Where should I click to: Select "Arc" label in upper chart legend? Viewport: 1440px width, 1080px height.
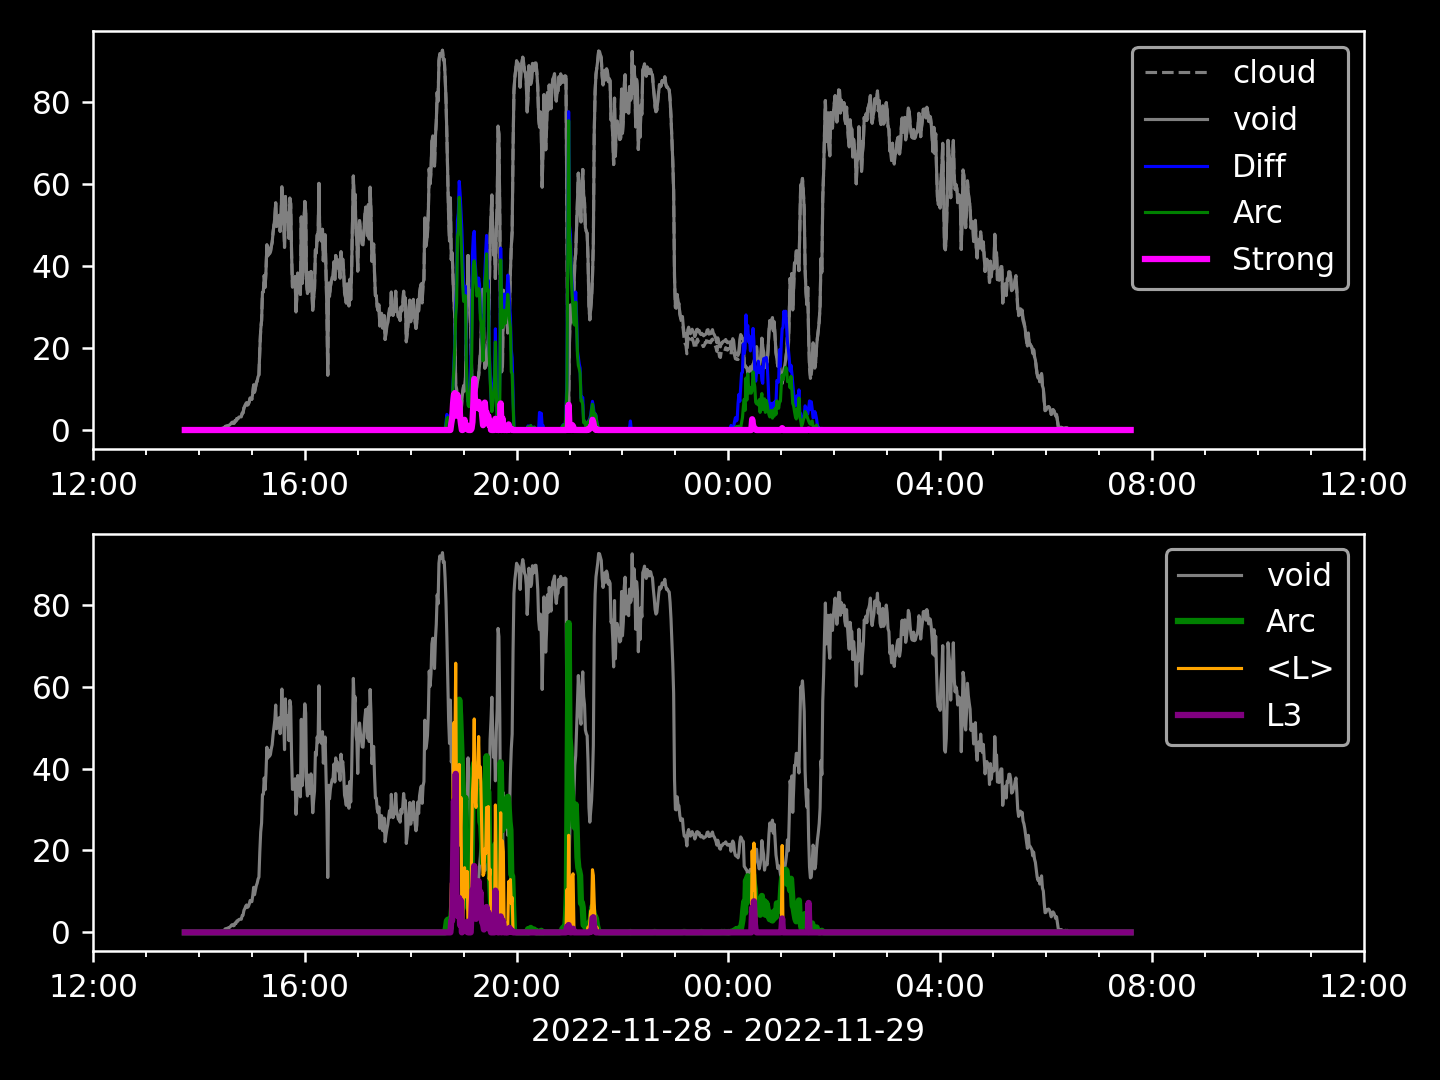click(x=1257, y=212)
